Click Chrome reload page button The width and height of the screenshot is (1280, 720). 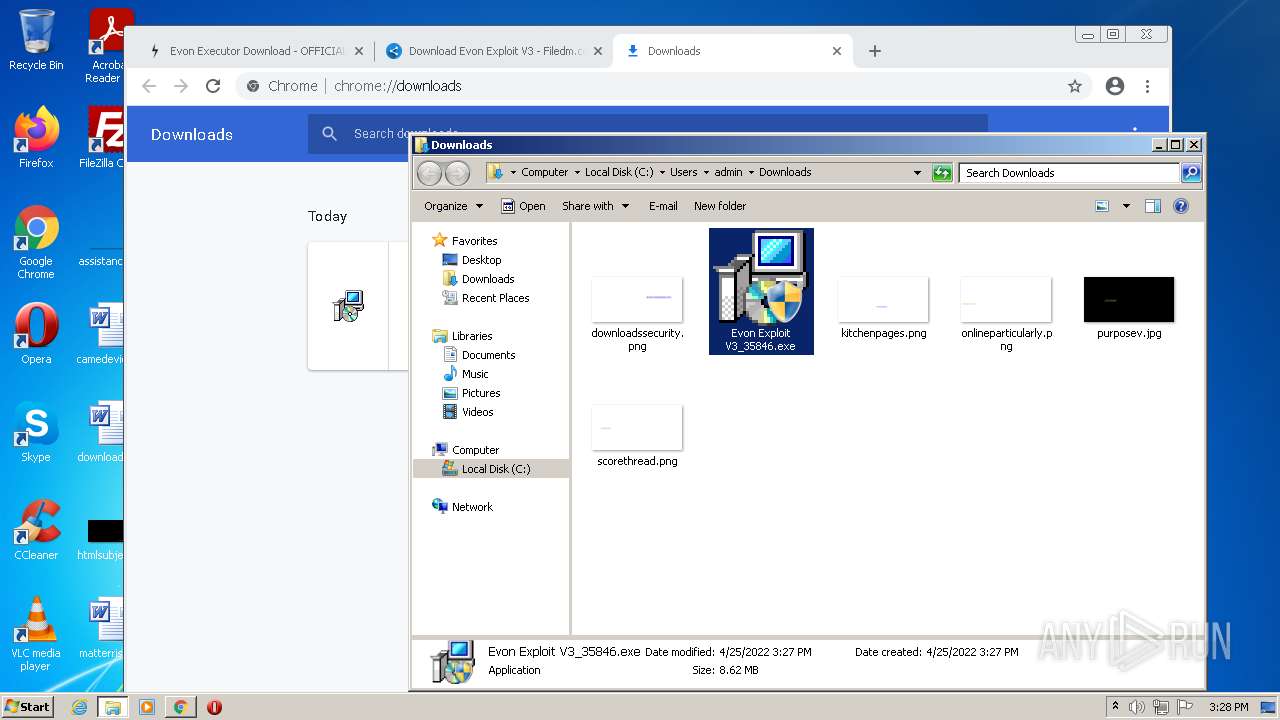(213, 86)
